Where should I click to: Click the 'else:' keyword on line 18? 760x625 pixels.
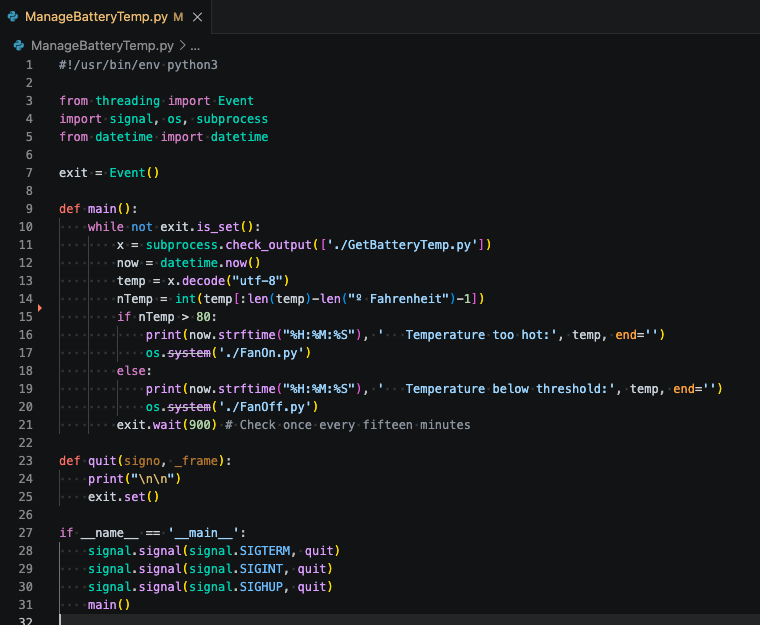coord(134,371)
